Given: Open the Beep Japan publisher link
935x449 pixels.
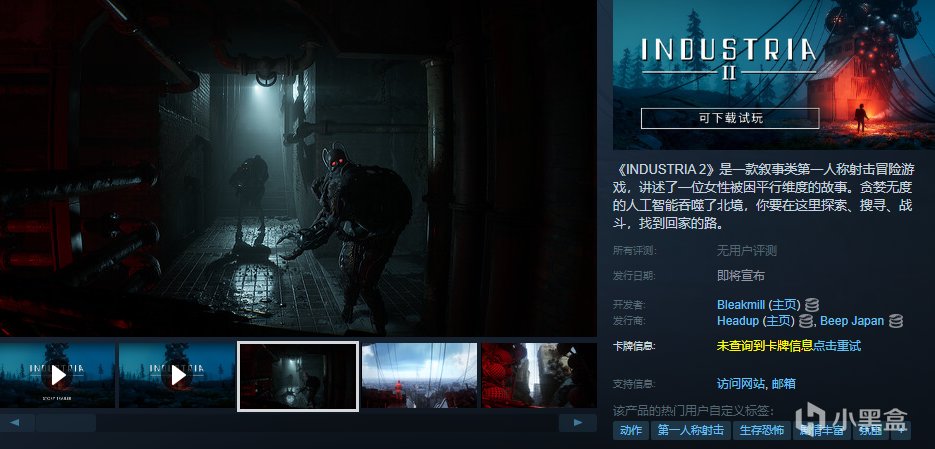Looking at the screenshot, I should [x=852, y=321].
